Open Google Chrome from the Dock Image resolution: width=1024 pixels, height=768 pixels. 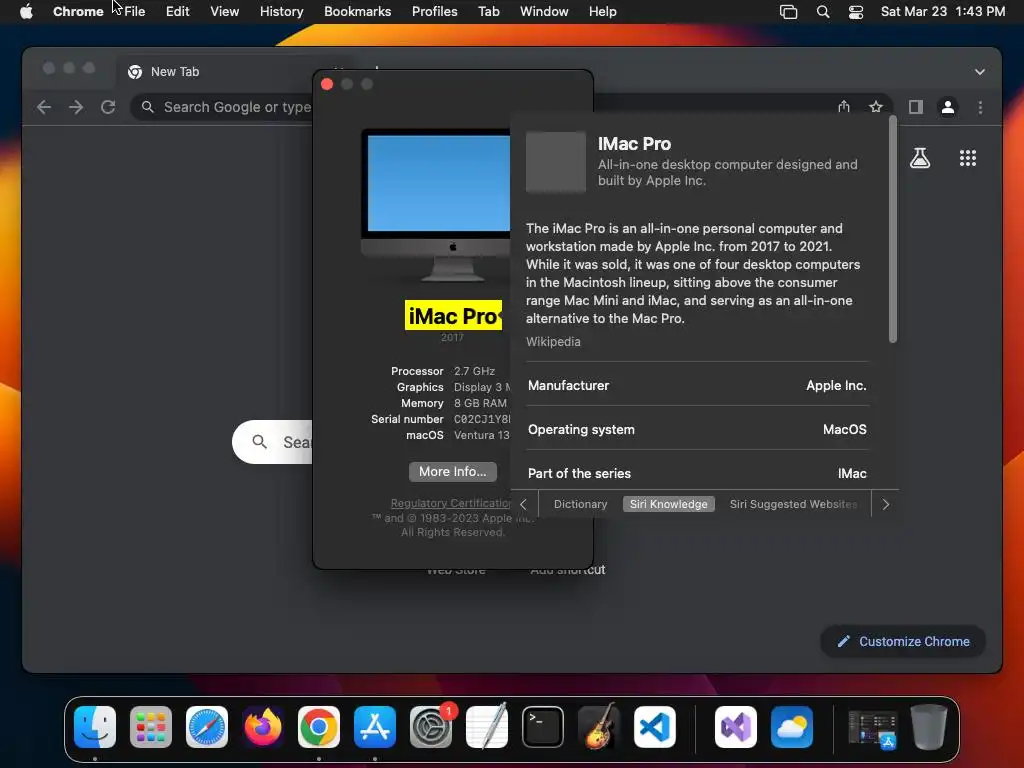319,727
